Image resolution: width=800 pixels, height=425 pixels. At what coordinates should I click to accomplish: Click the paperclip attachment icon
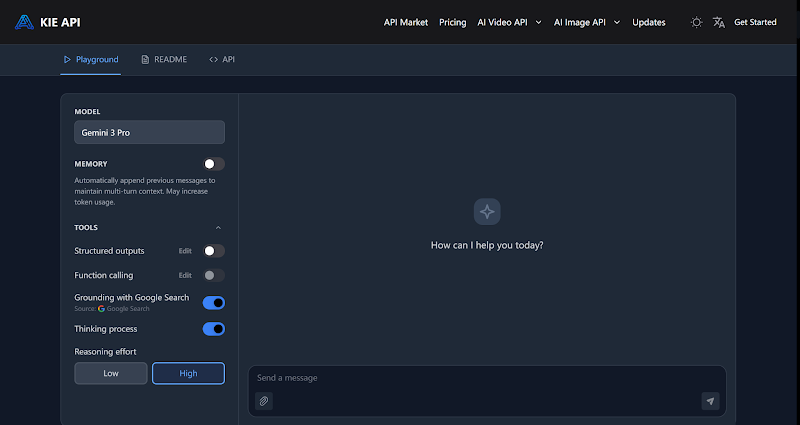pyautogui.click(x=264, y=401)
